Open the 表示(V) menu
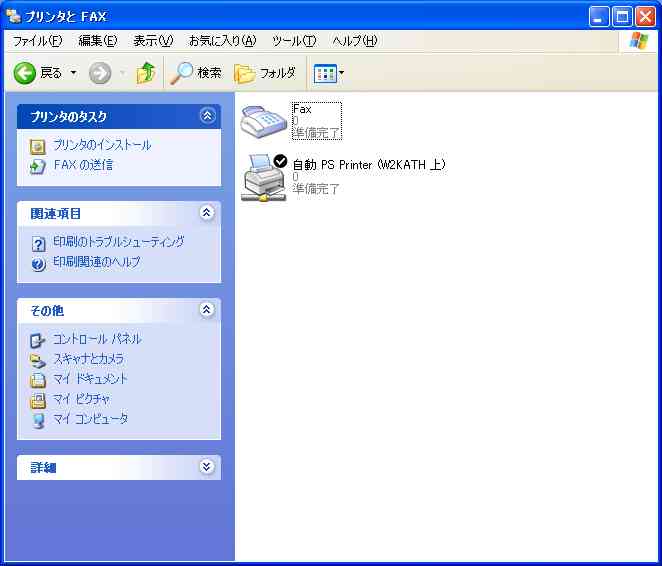Viewport: 662px width, 566px height. point(153,41)
